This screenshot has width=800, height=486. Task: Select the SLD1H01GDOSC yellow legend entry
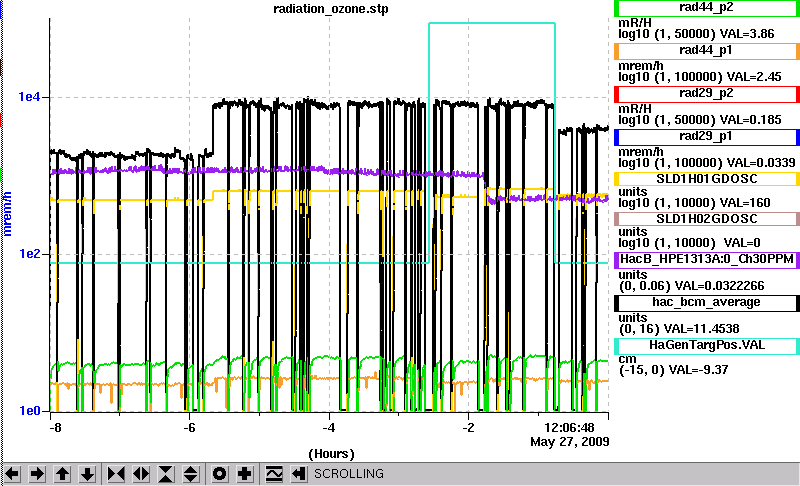pyautogui.click(x=707, y=179)
